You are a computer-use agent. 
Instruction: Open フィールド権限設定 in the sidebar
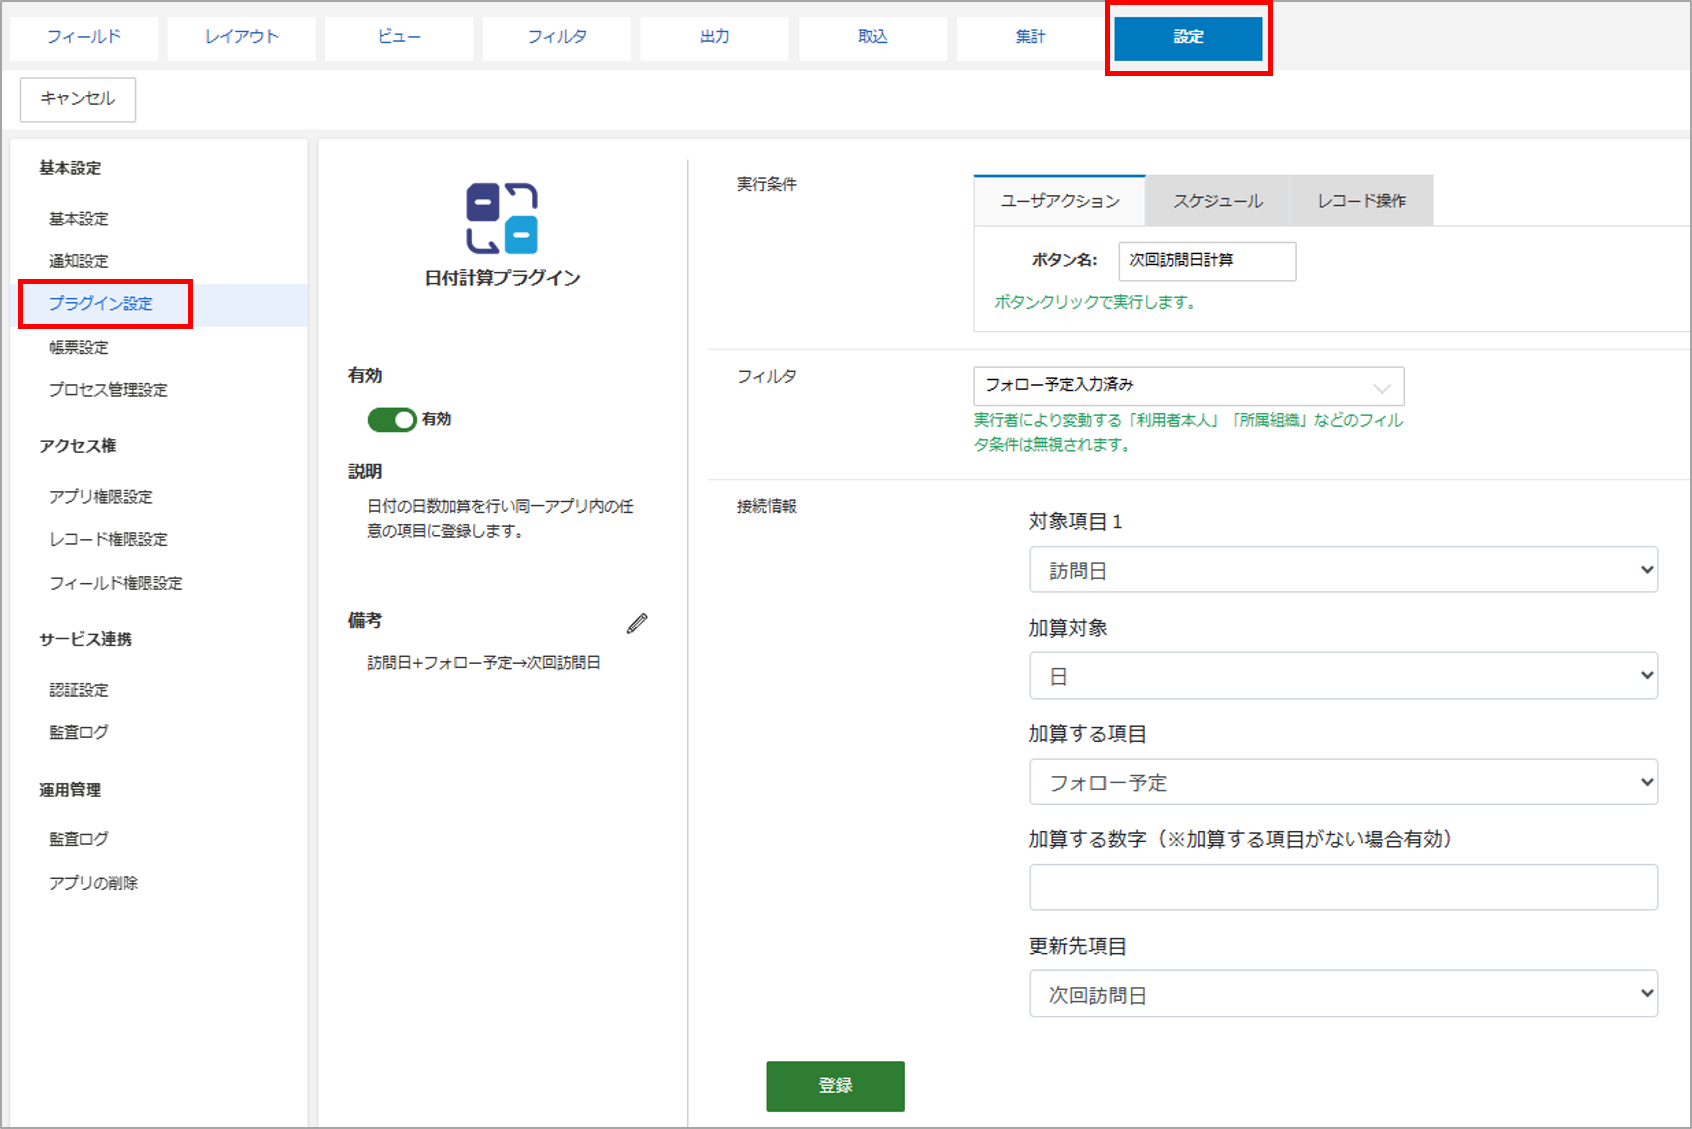pyautogui.click(x=116, y=583)
